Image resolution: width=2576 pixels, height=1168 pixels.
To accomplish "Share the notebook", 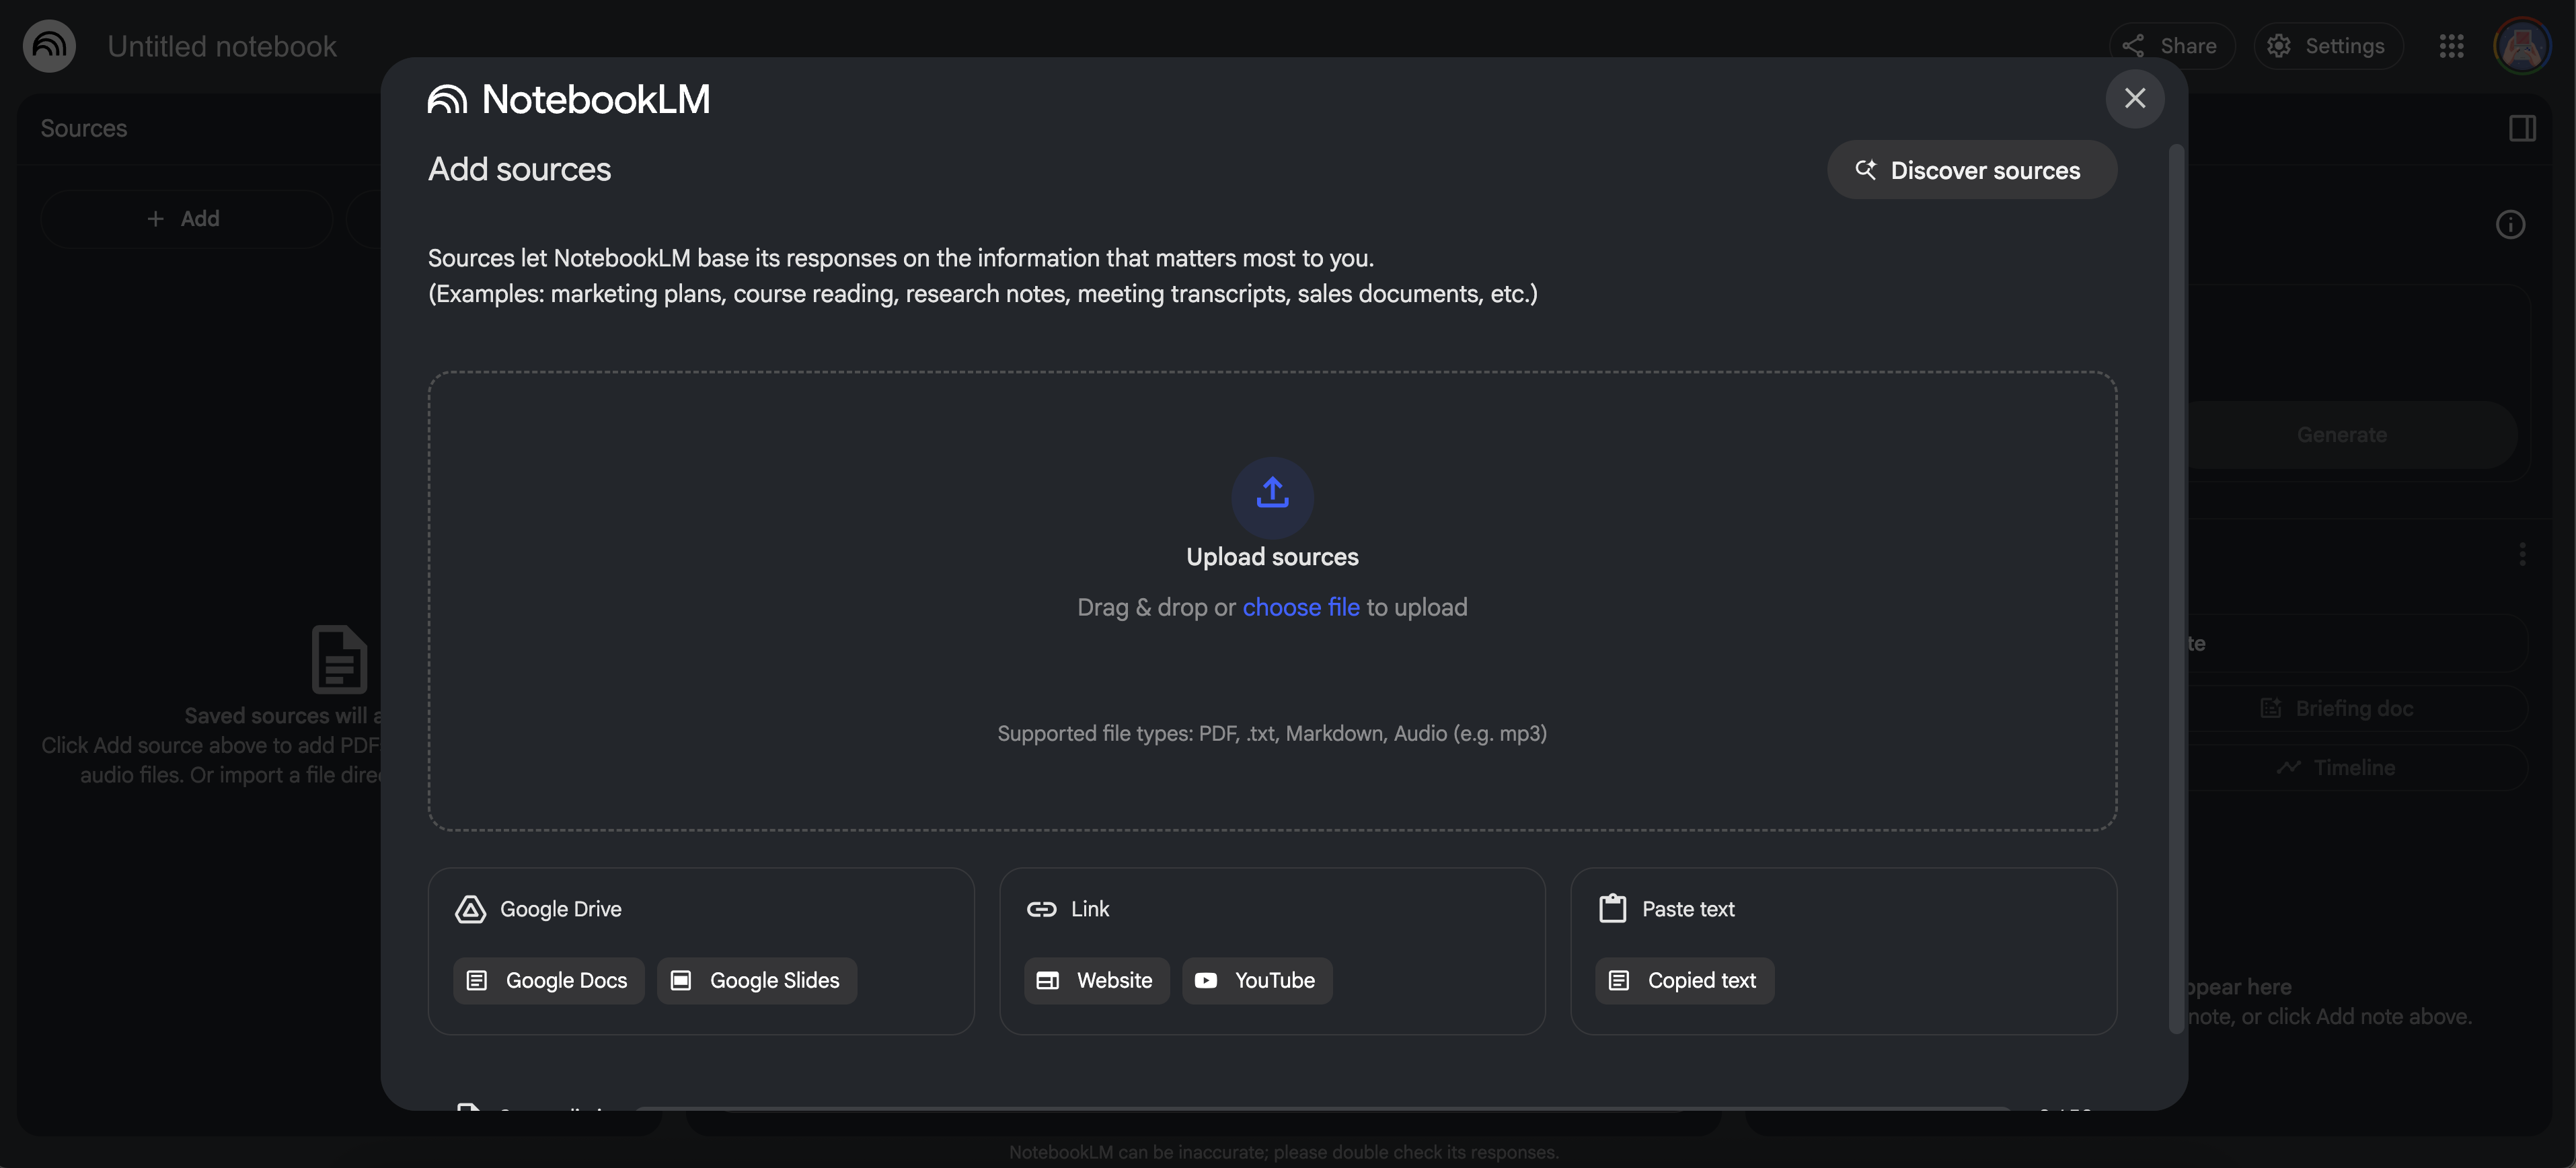I will coord(2171,46).
